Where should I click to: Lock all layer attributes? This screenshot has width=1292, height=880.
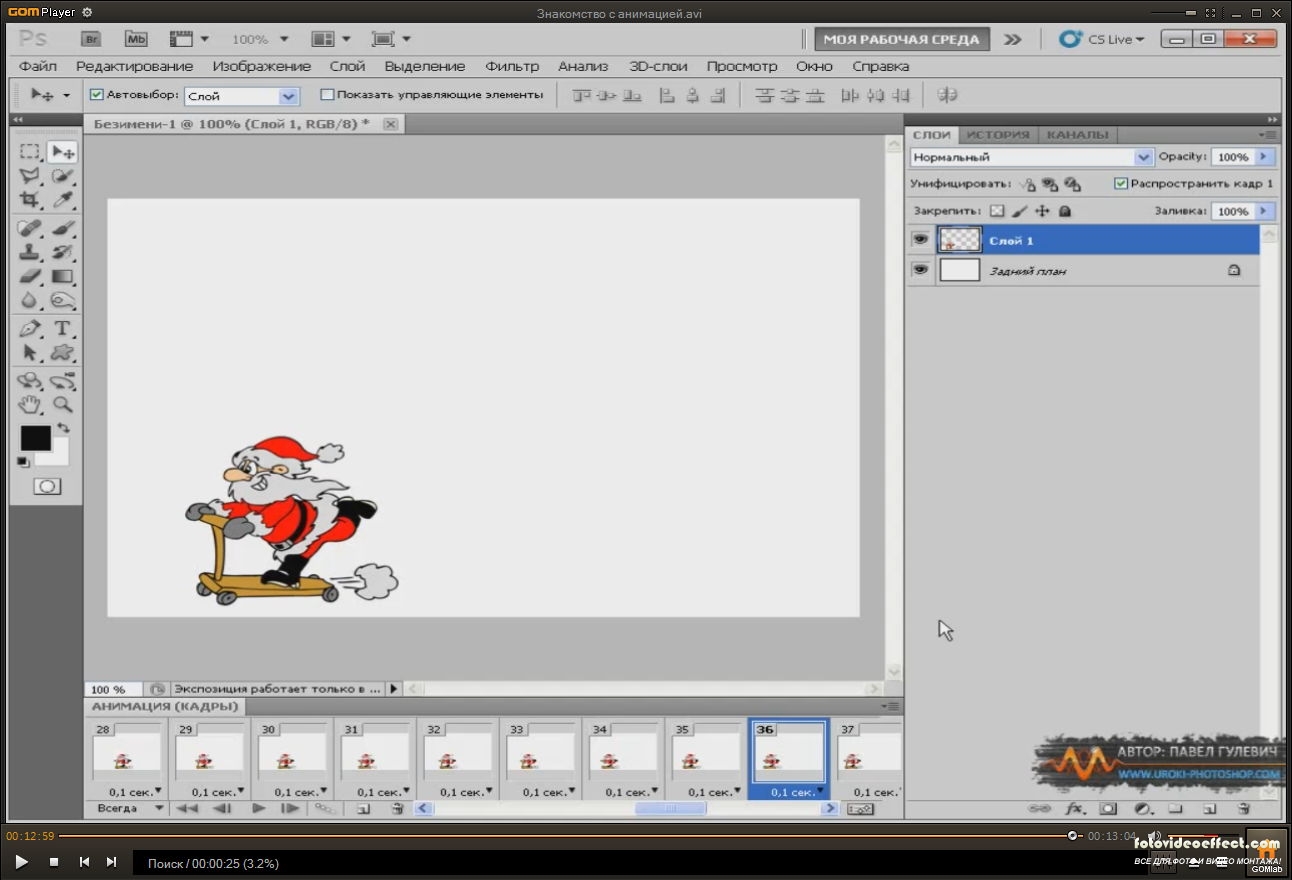click(x=1065, y=211)
